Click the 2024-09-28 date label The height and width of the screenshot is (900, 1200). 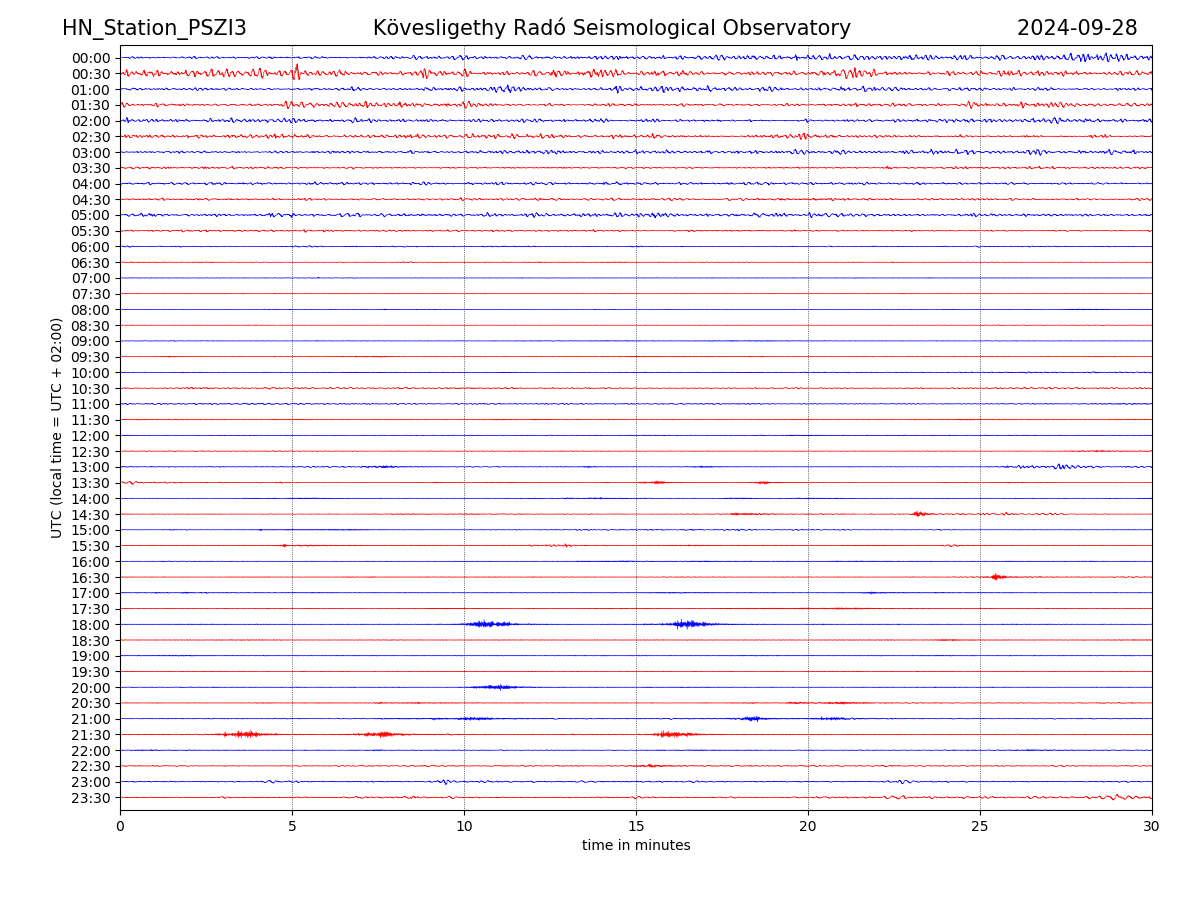coord(1077,28)
